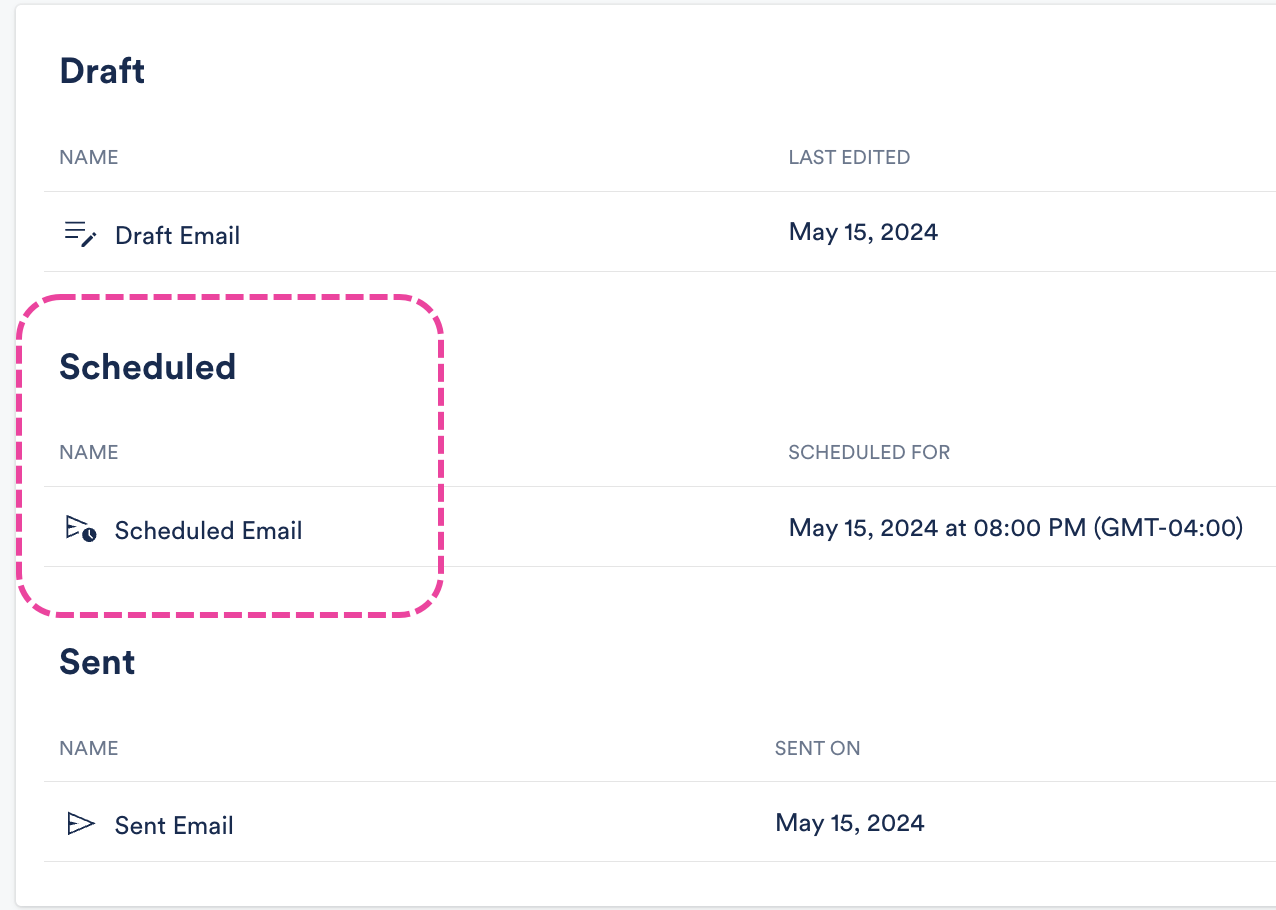Screen dimensions: 1276x910
Task: Open the Scheduled Email entry
Action: coord(208,531)
